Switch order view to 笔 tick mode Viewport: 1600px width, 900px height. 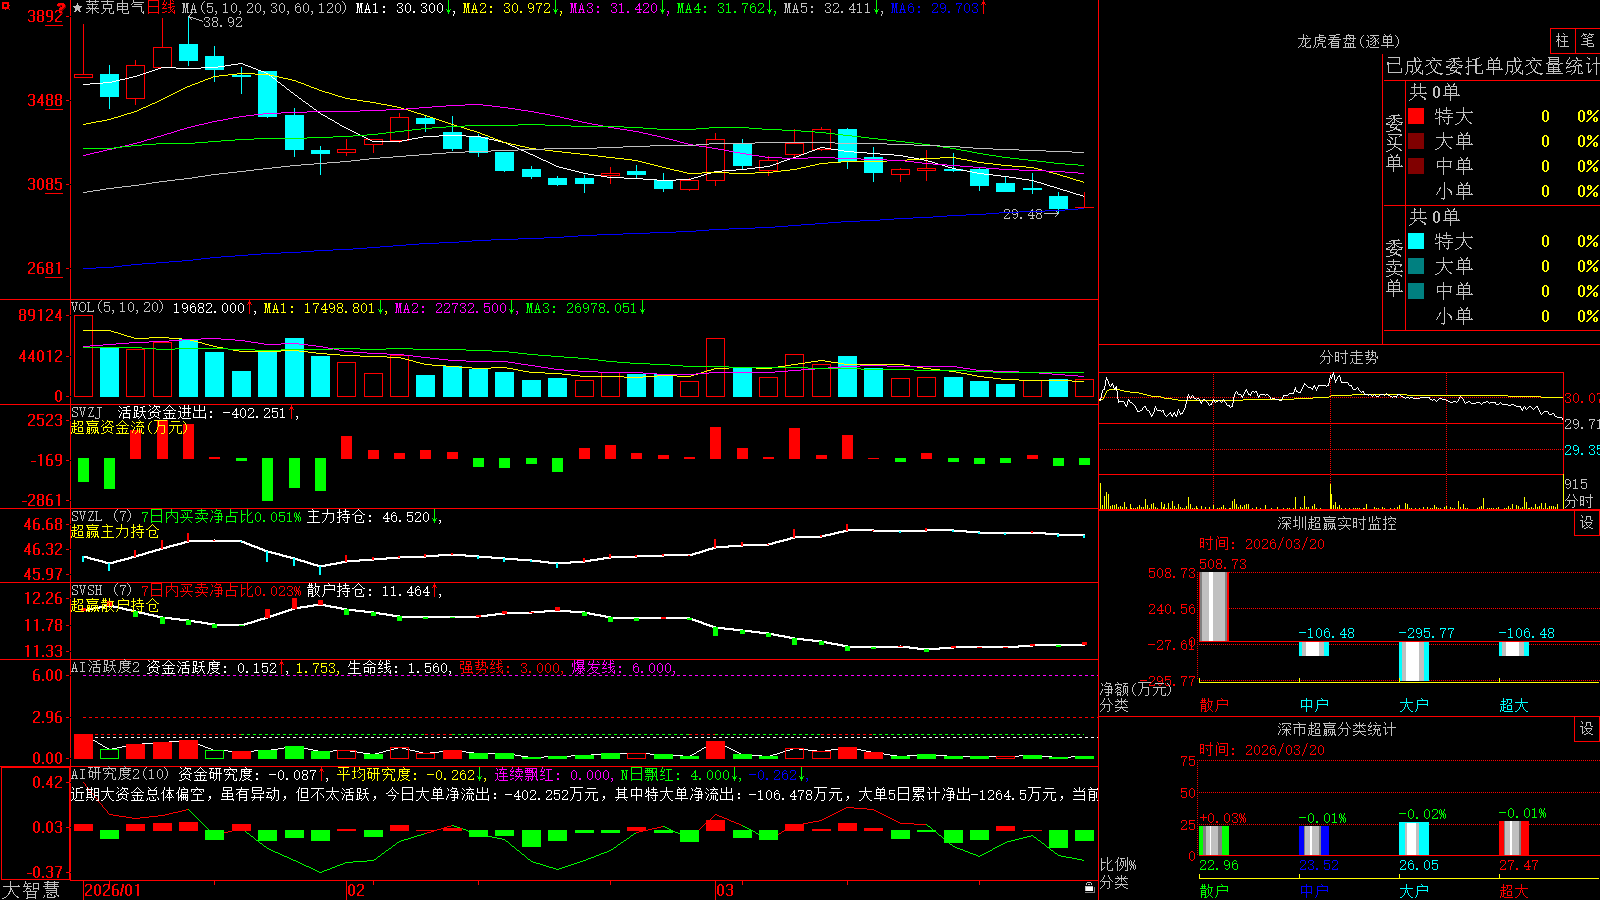[1587, 40]
